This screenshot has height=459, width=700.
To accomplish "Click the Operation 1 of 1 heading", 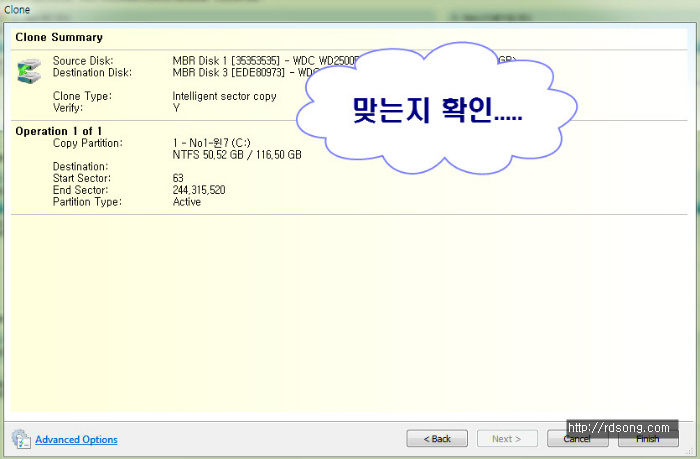I will 58,131.
